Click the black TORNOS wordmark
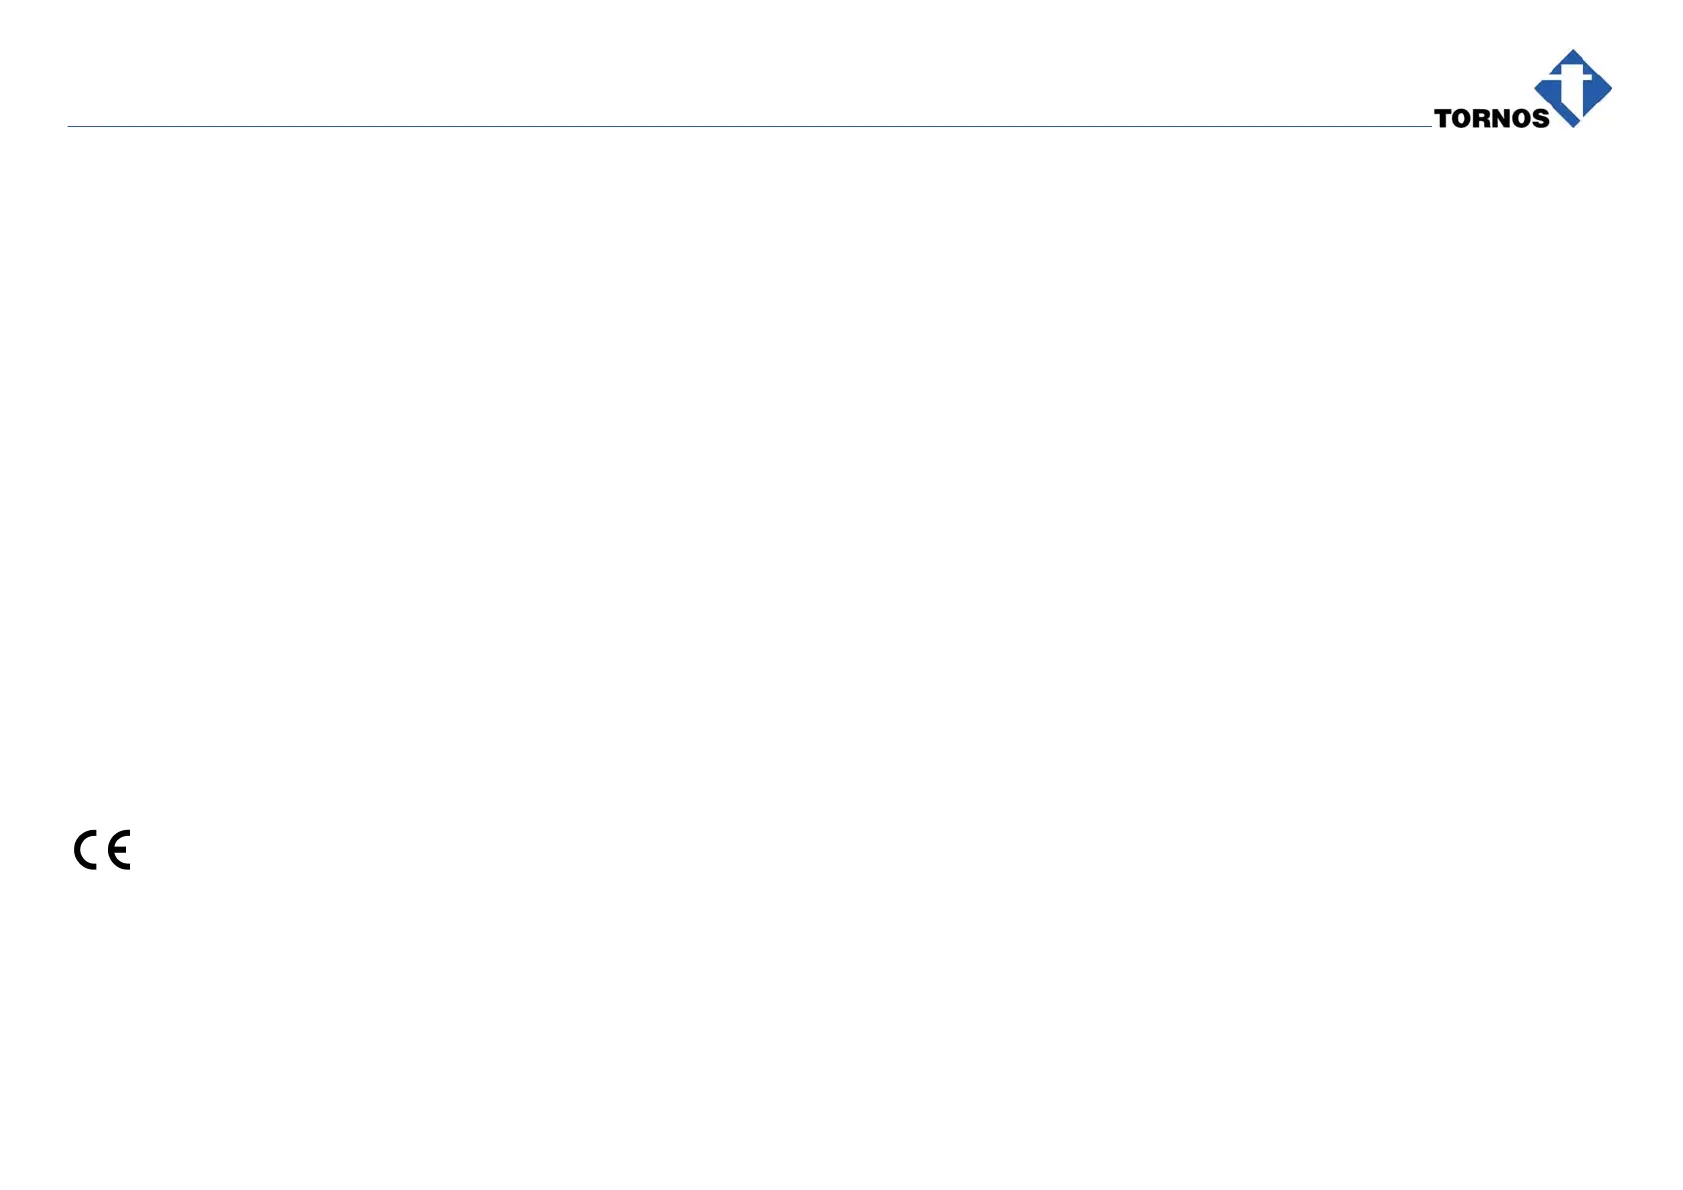 point(1491,119)
